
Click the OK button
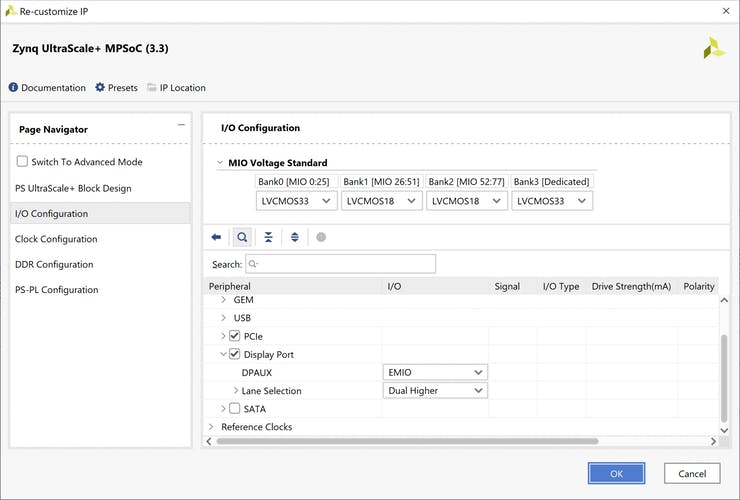pyautogui.click(x=616, y=473)
